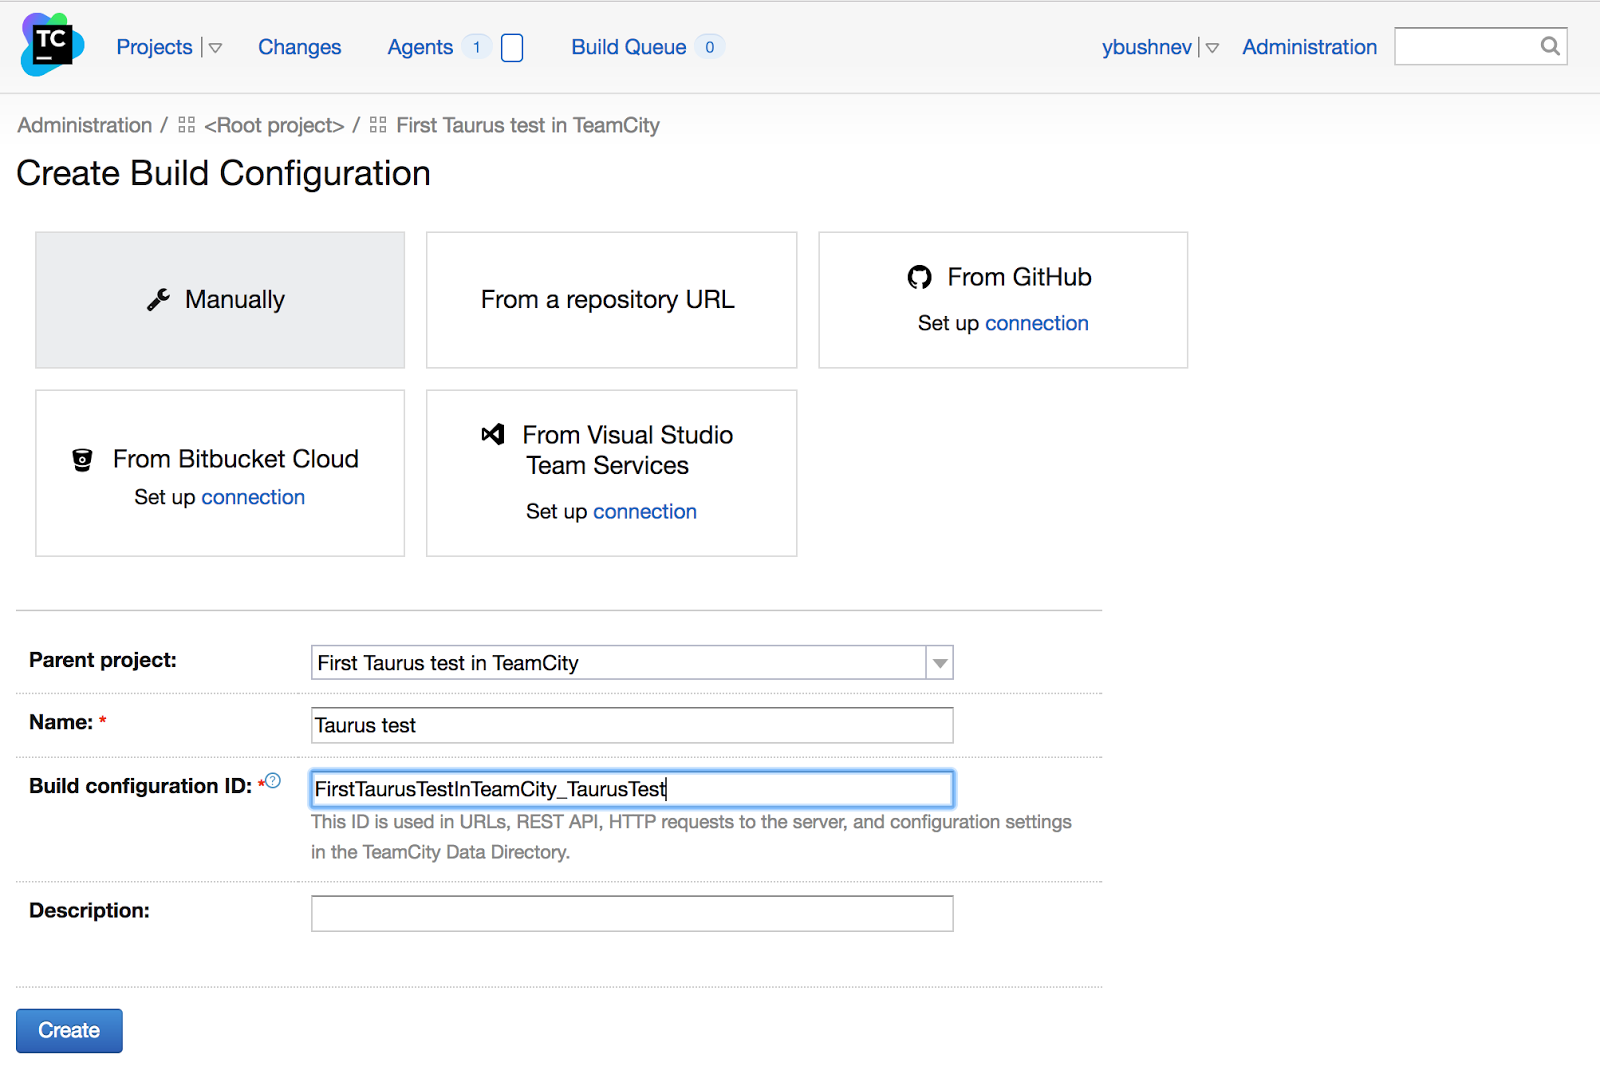Focus the header search box
The height and width of the screenshot is (1090, 1600).
[1480, 46]
